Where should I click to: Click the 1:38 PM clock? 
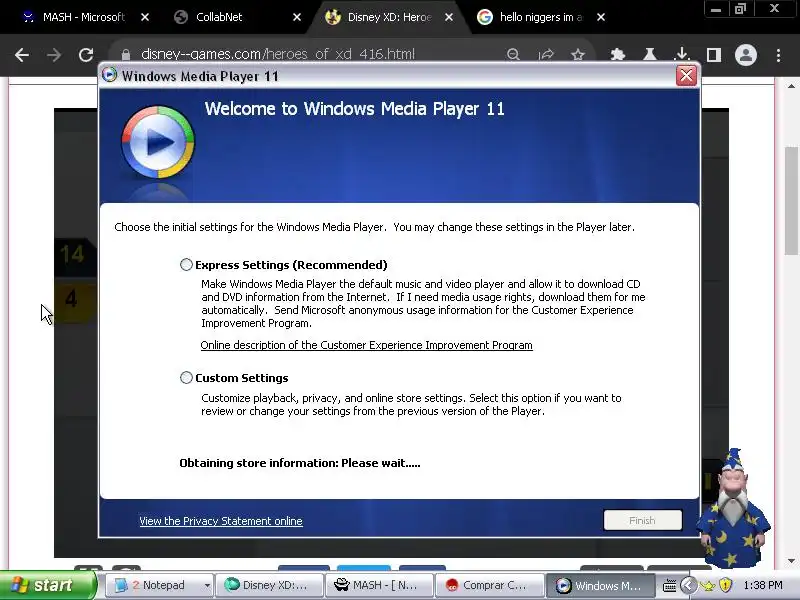click(763, 585)
